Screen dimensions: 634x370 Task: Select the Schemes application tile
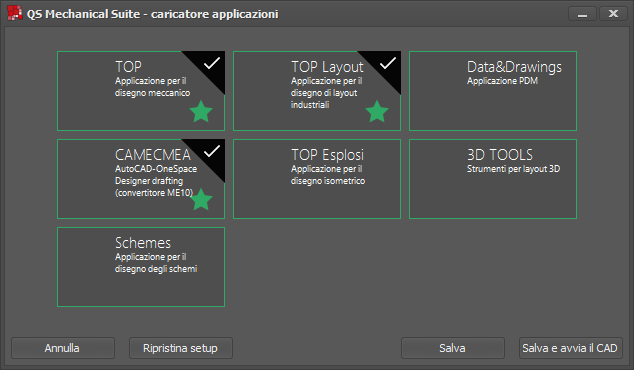[x=141, y=267]
